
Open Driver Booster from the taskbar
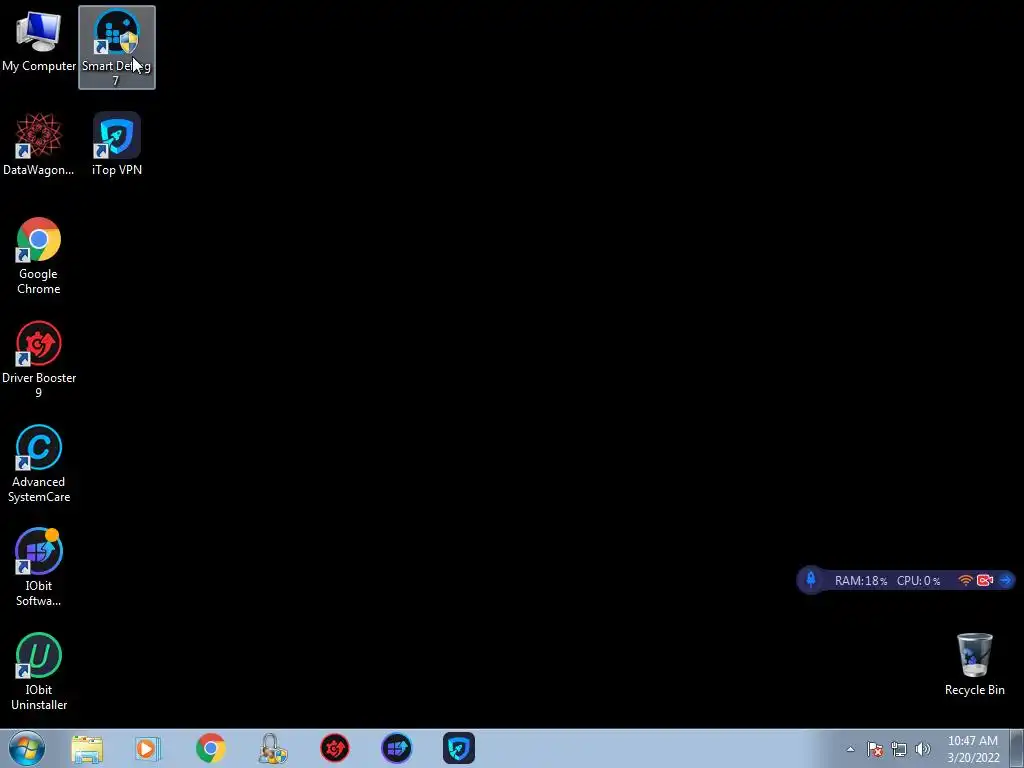point(334,748)
